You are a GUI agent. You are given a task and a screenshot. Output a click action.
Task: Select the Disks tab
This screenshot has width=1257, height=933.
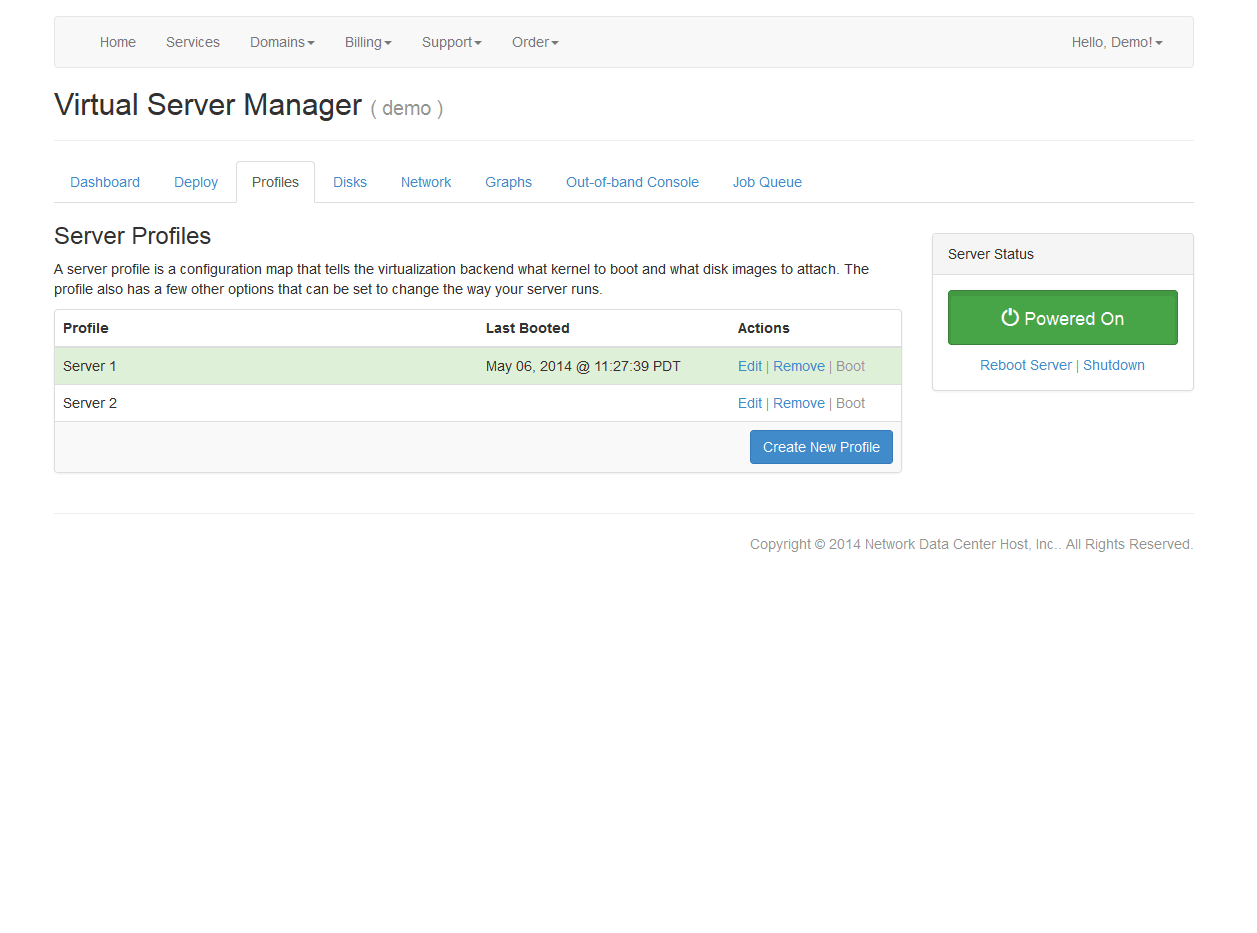click(350, 182)
